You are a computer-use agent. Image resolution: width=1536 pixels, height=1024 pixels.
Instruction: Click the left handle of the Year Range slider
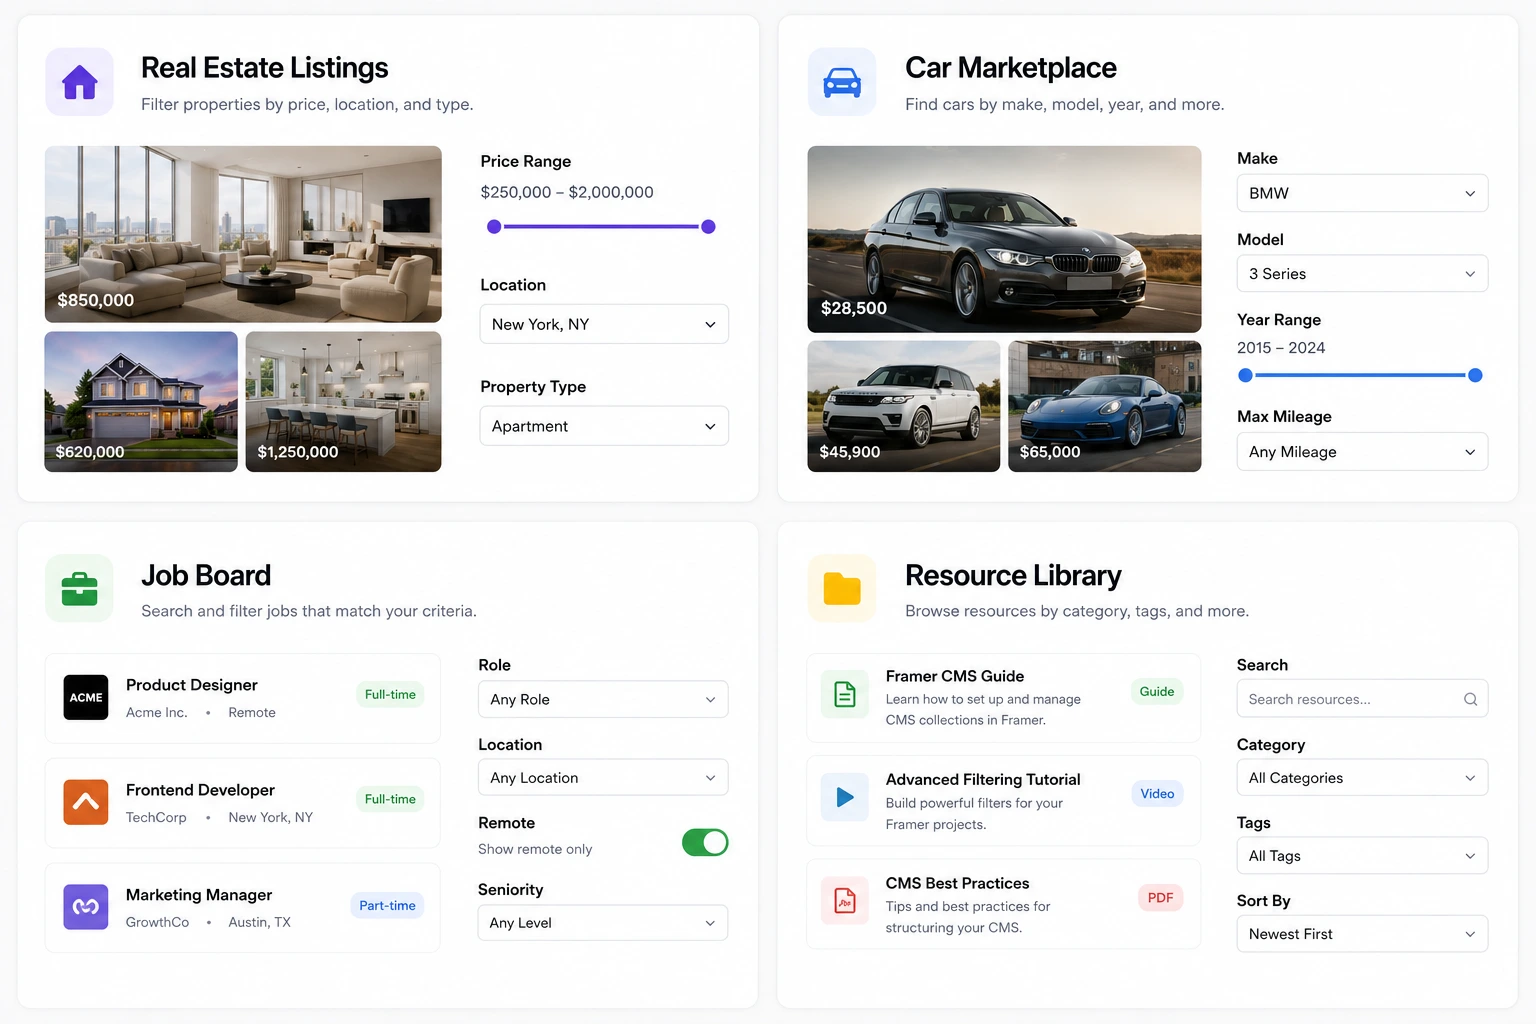1245,375
